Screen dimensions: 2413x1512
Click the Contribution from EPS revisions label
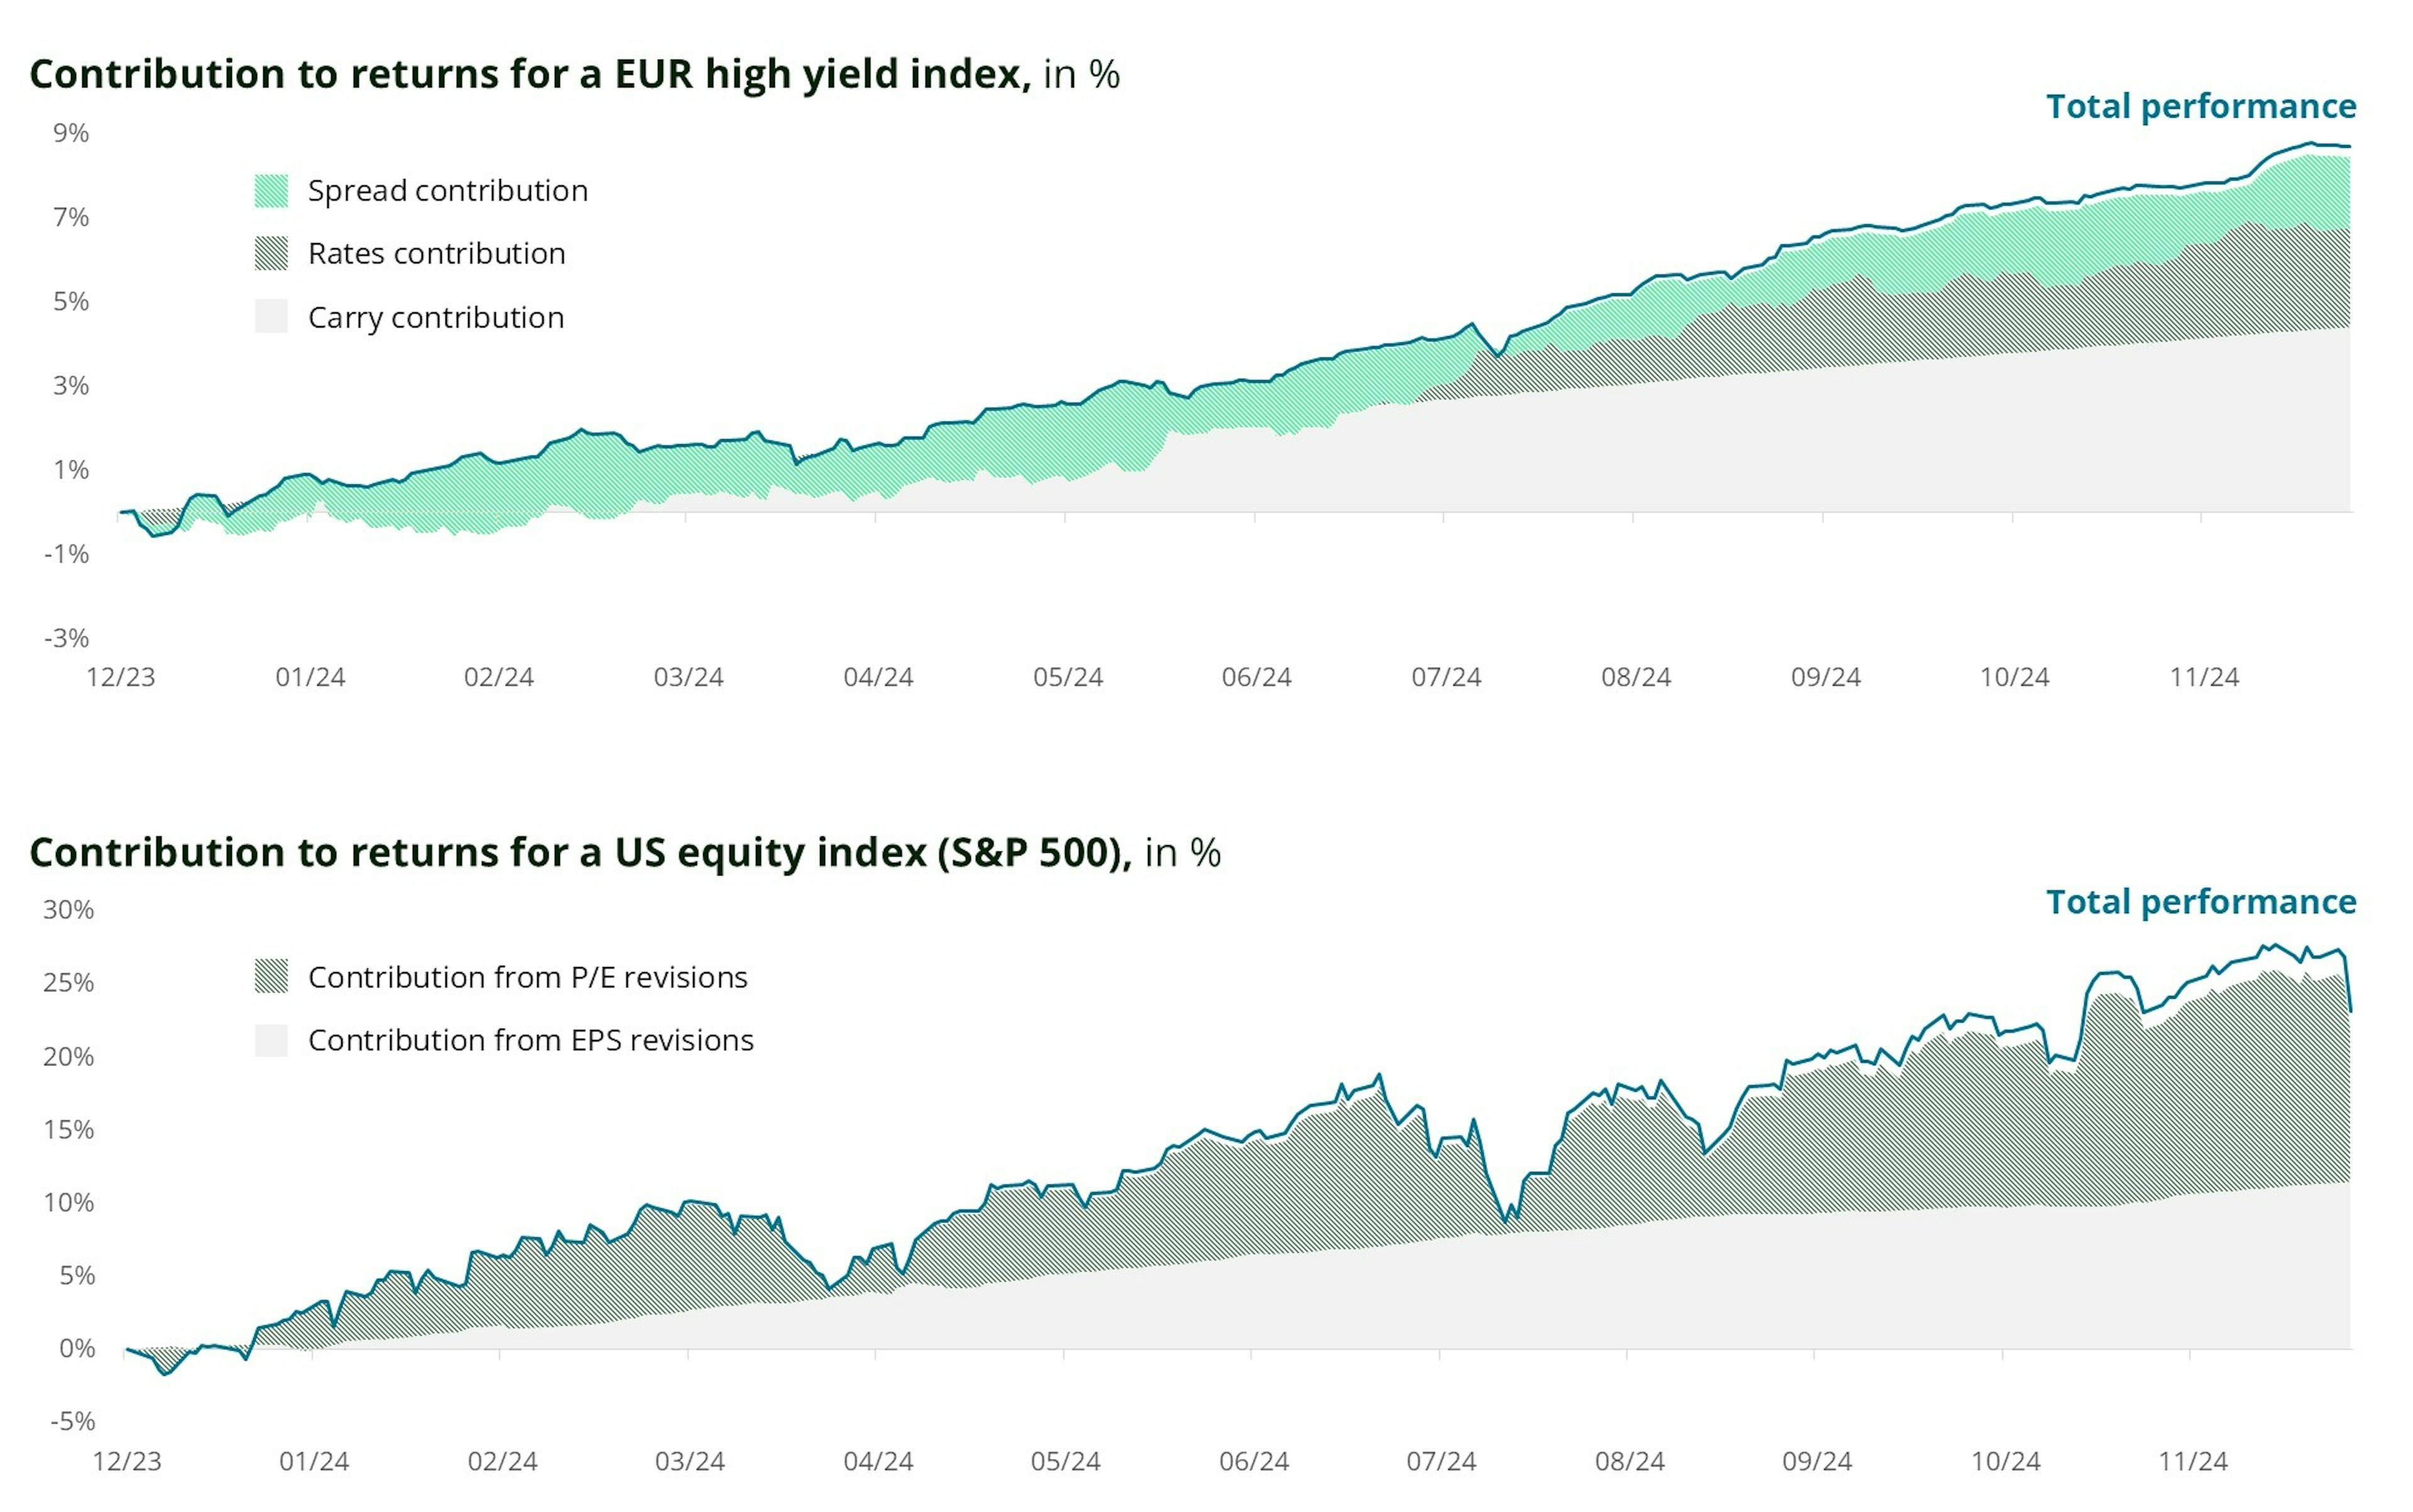pos(530,1040)
